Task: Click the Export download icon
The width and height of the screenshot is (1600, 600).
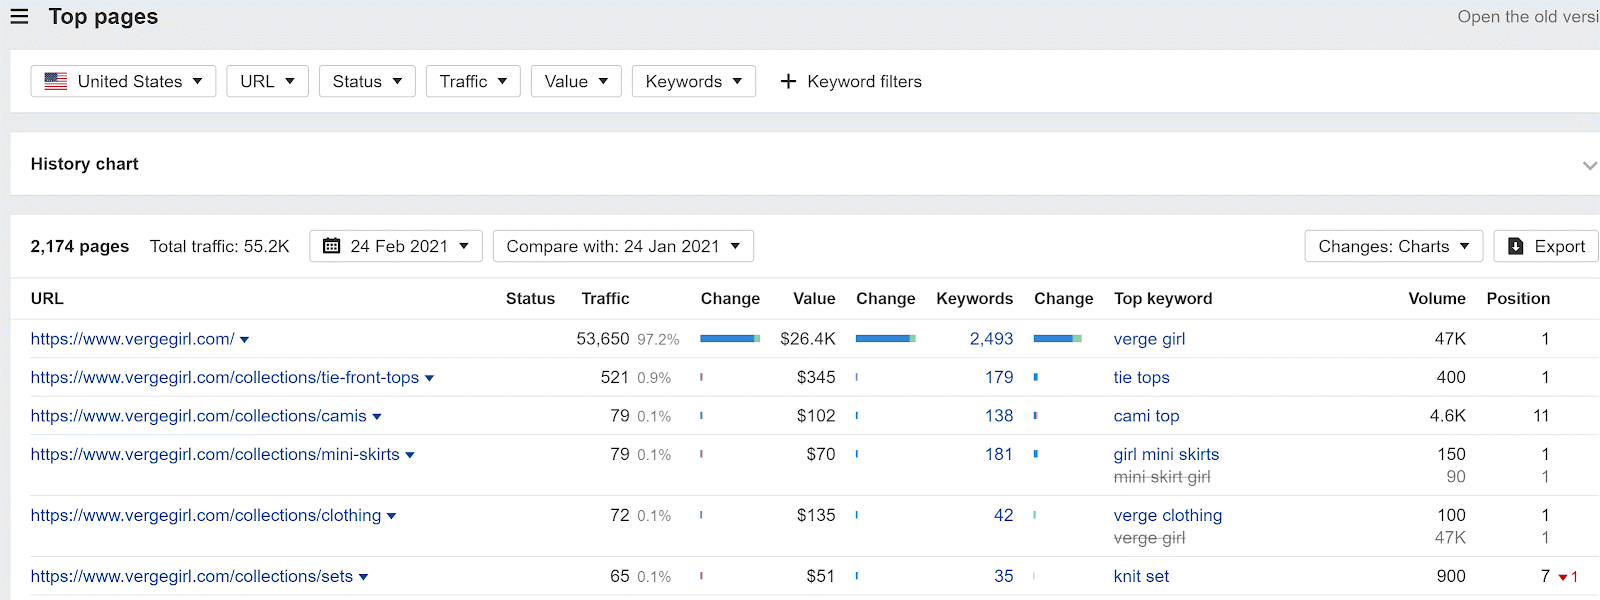Action: pos(1515,246)
